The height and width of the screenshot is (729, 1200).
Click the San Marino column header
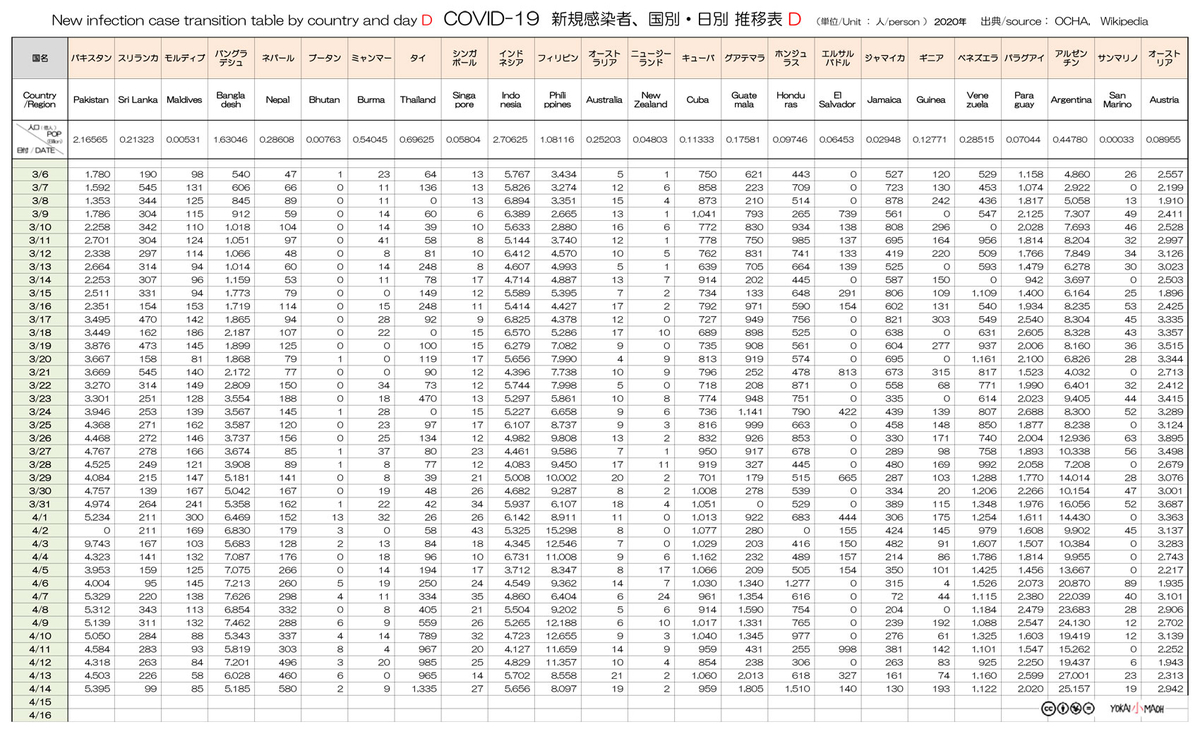1117,100
